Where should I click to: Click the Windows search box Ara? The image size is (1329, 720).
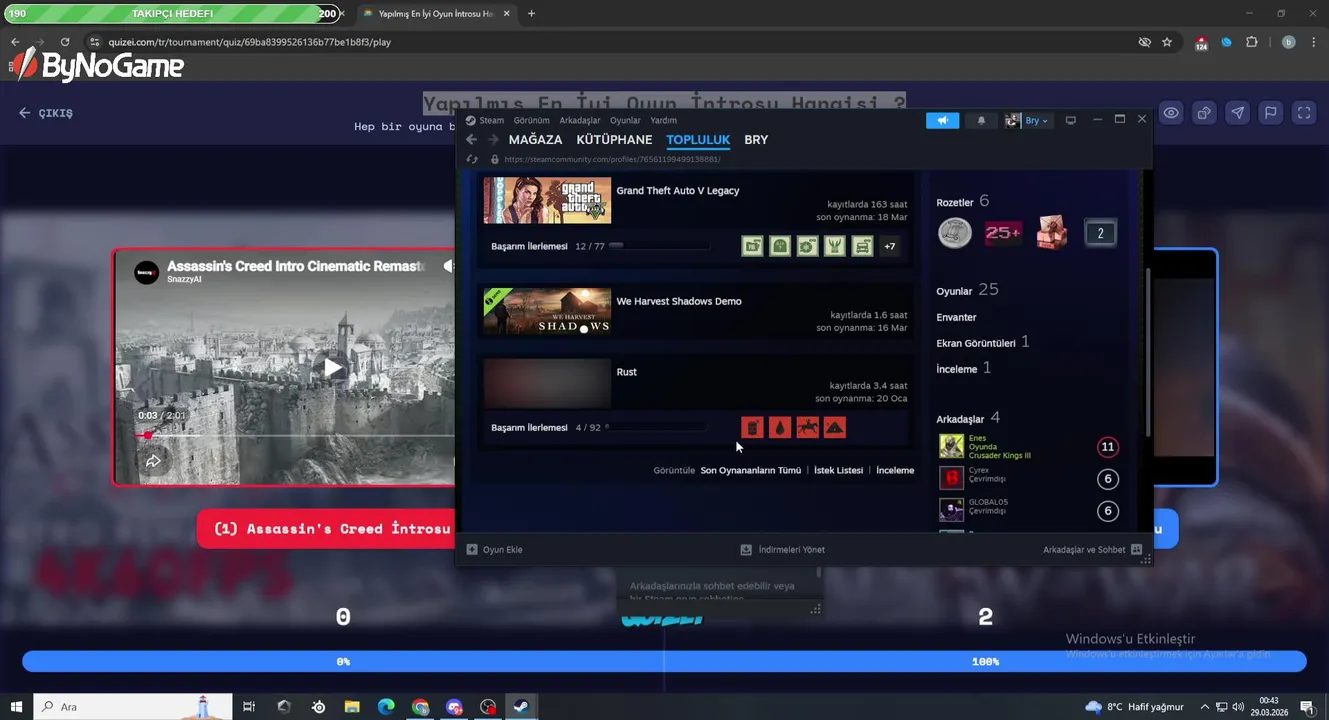point(132,707)
